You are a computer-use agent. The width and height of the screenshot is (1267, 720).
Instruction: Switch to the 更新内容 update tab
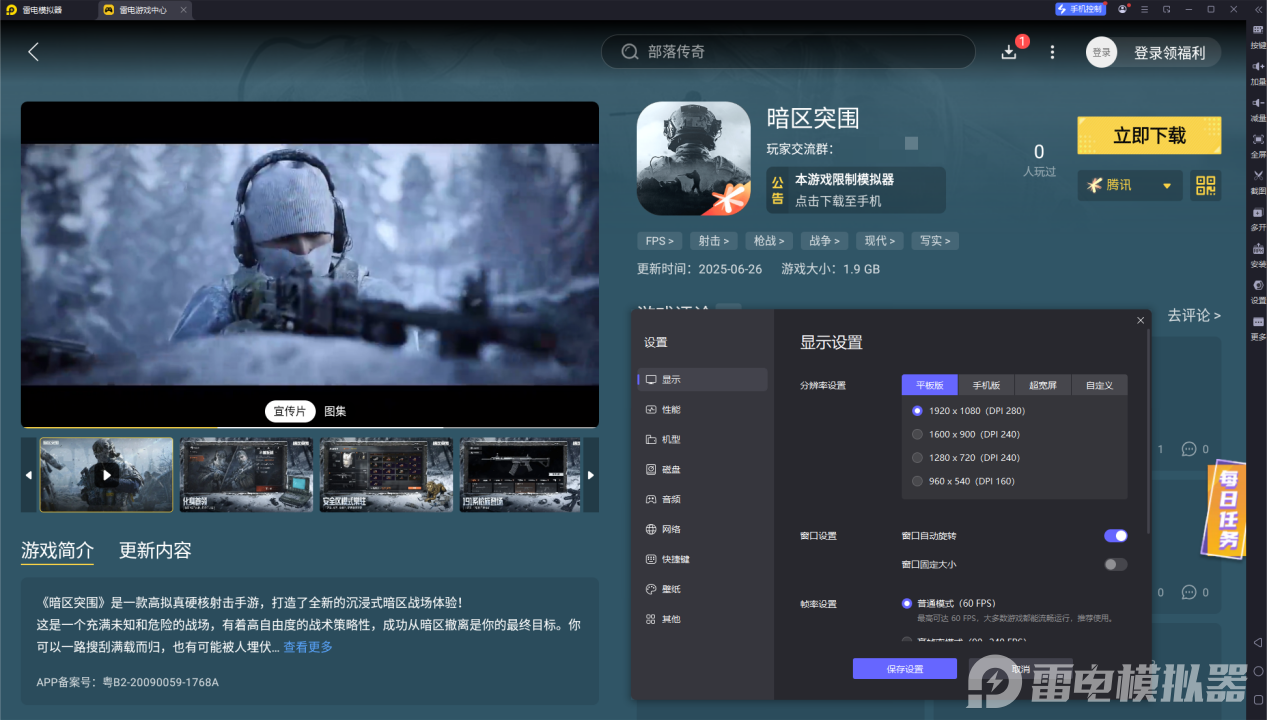pyautogui.click(x=154, y=550)
